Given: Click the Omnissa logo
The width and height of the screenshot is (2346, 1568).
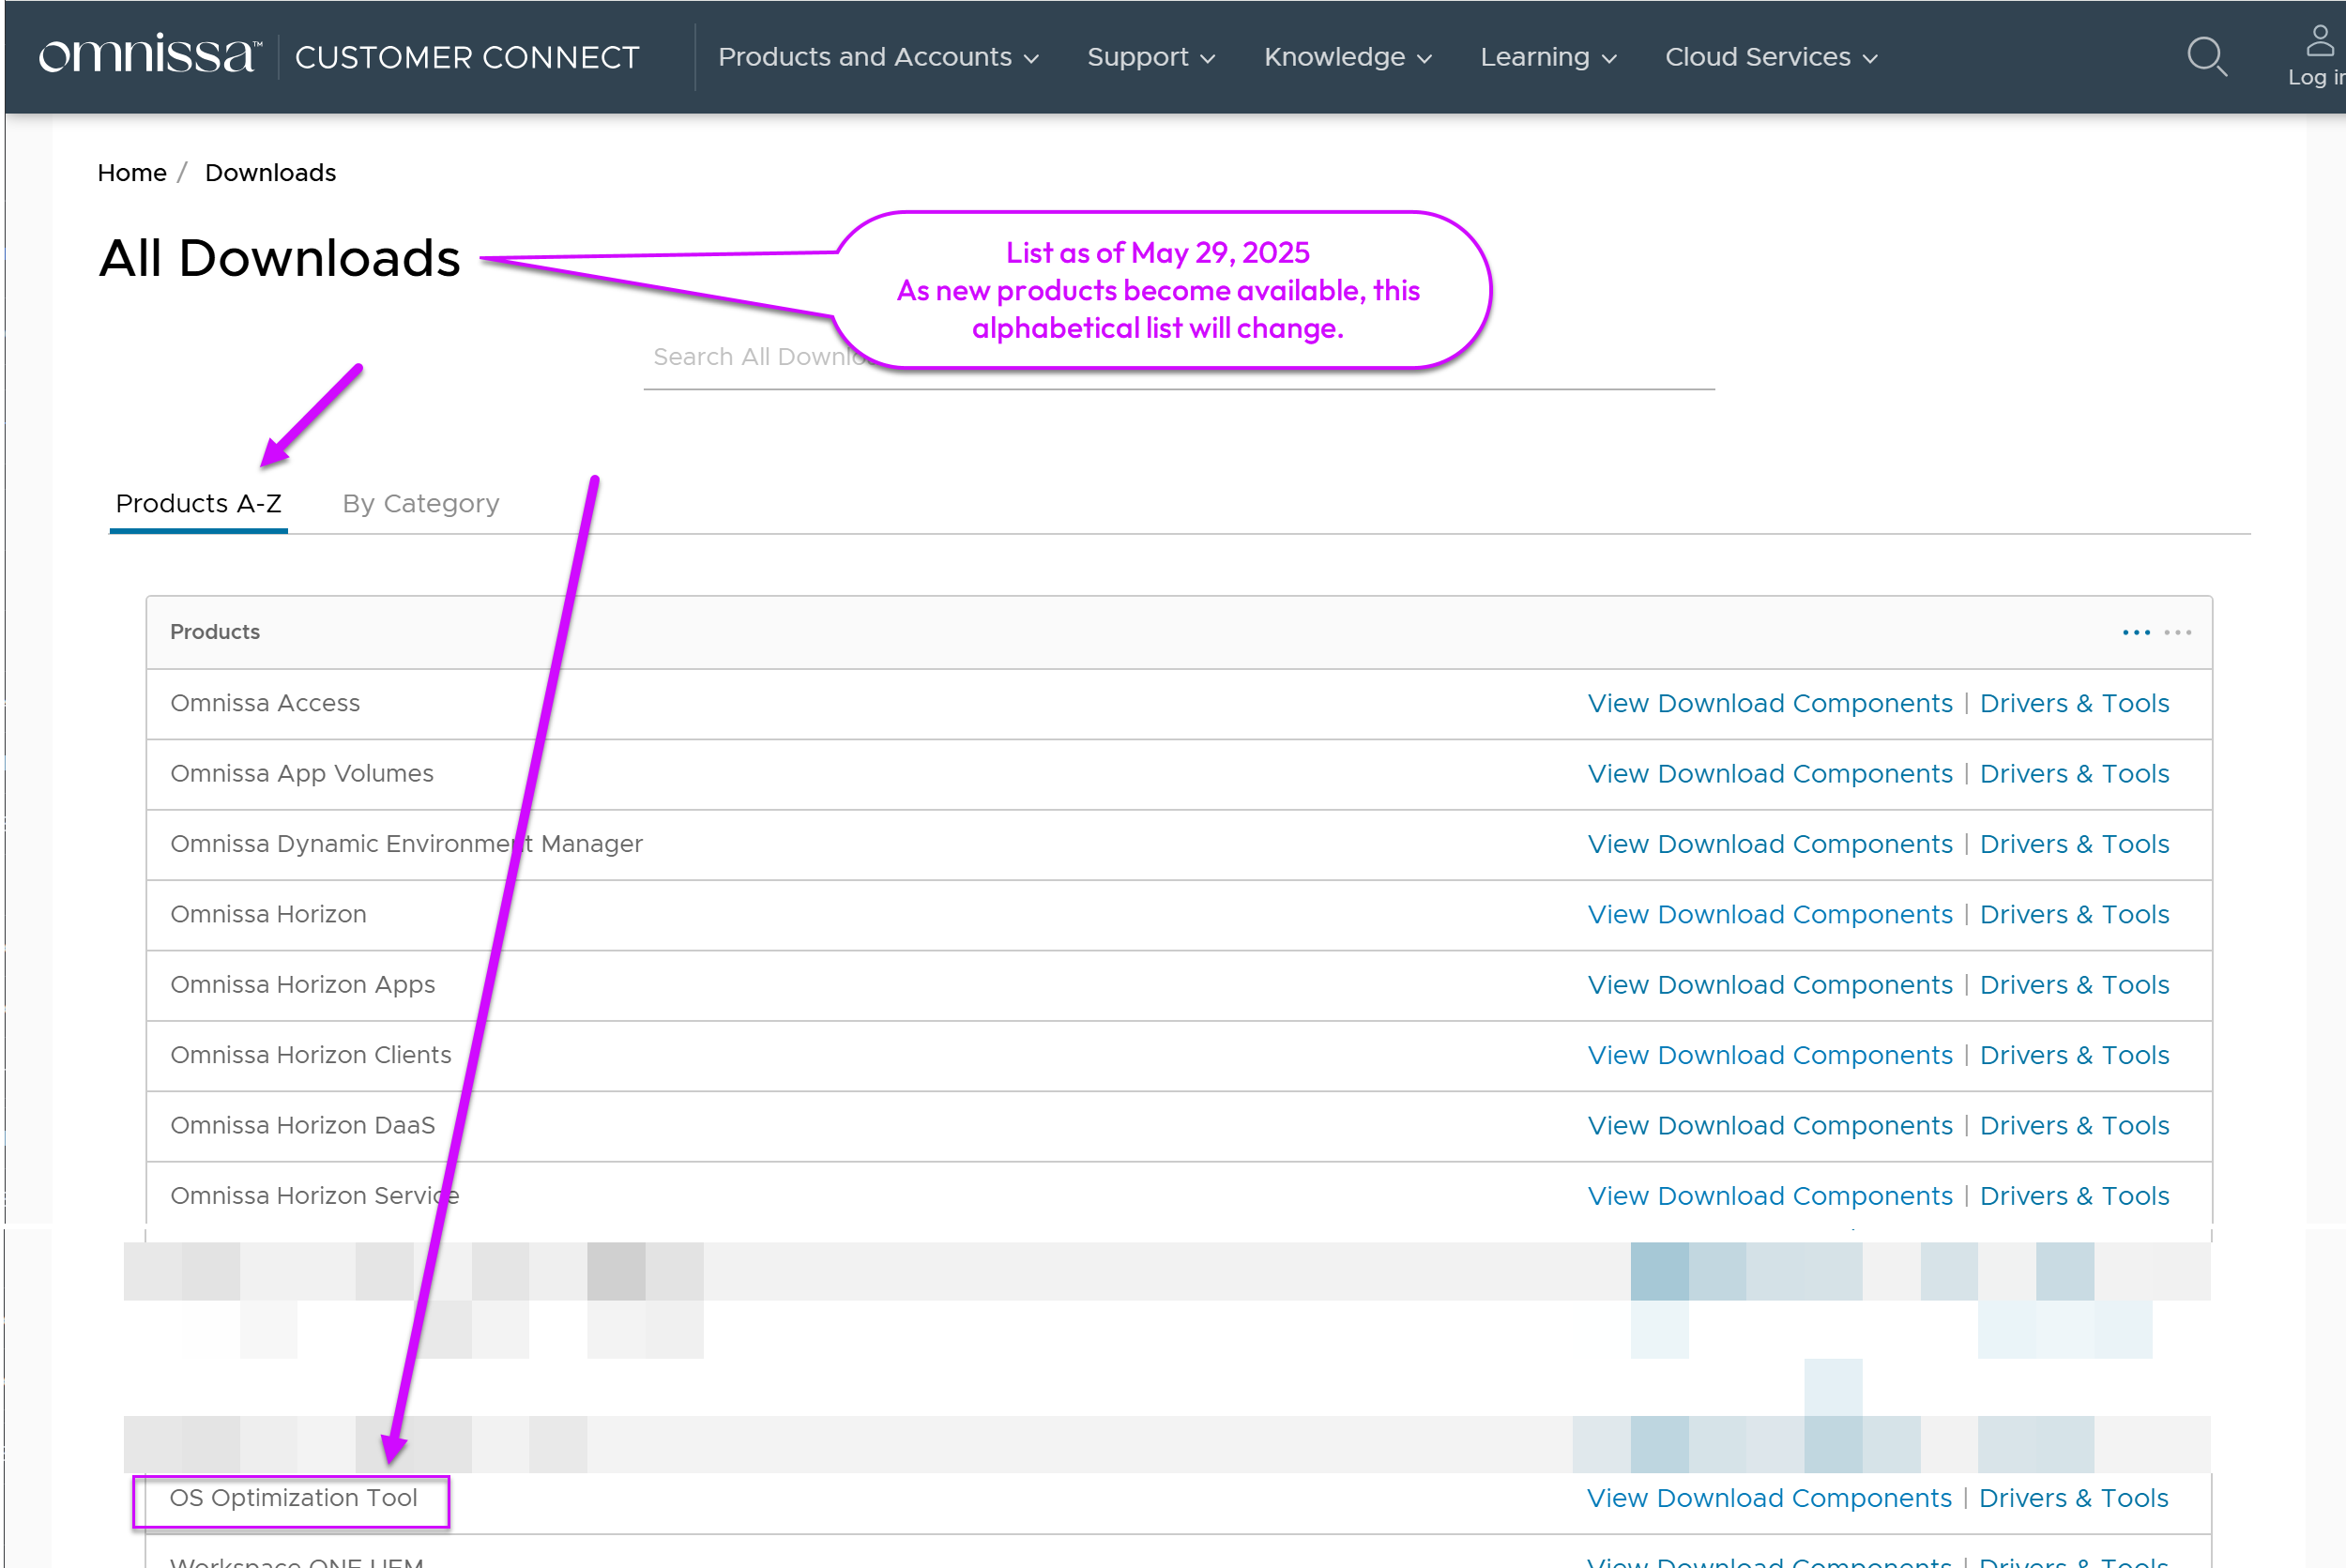Looking at the screenshot, I should tap(150, 56).
